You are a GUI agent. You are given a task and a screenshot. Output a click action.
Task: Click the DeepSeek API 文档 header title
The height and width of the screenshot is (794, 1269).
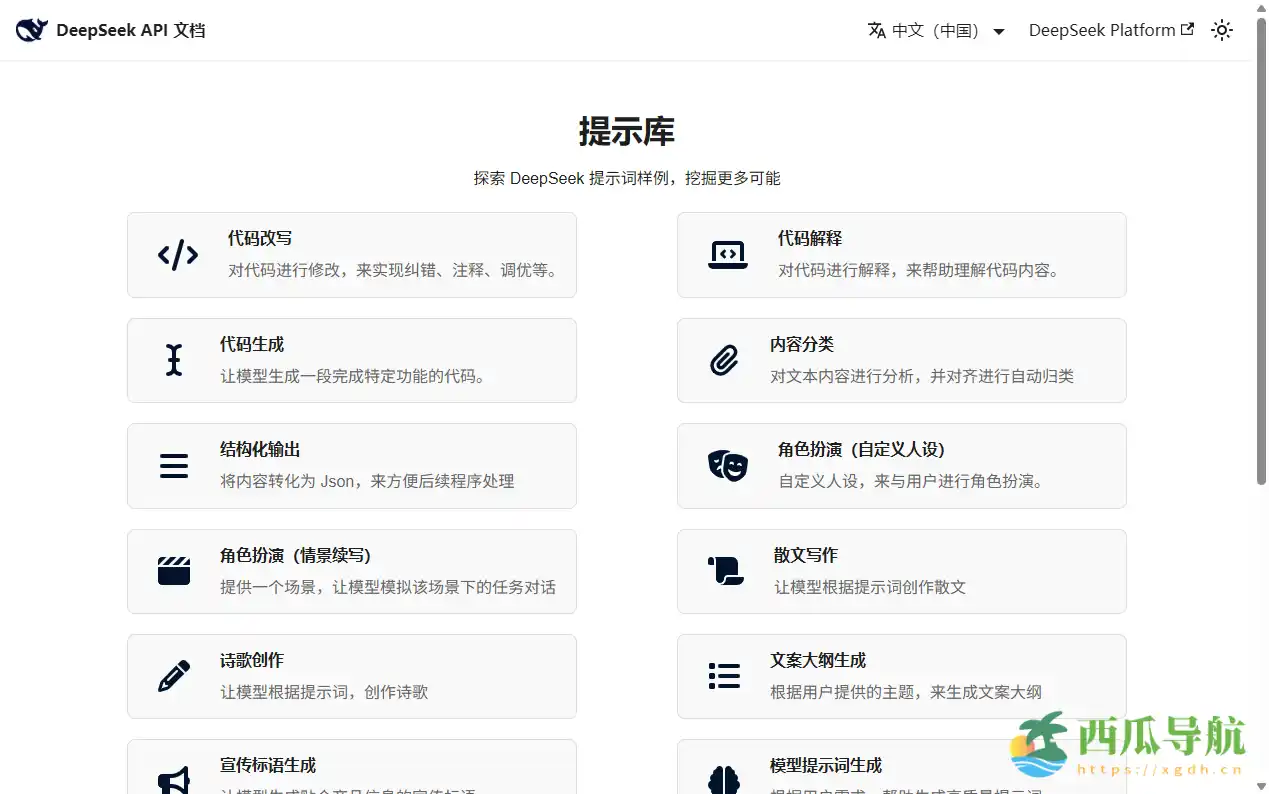pos(131,30)
